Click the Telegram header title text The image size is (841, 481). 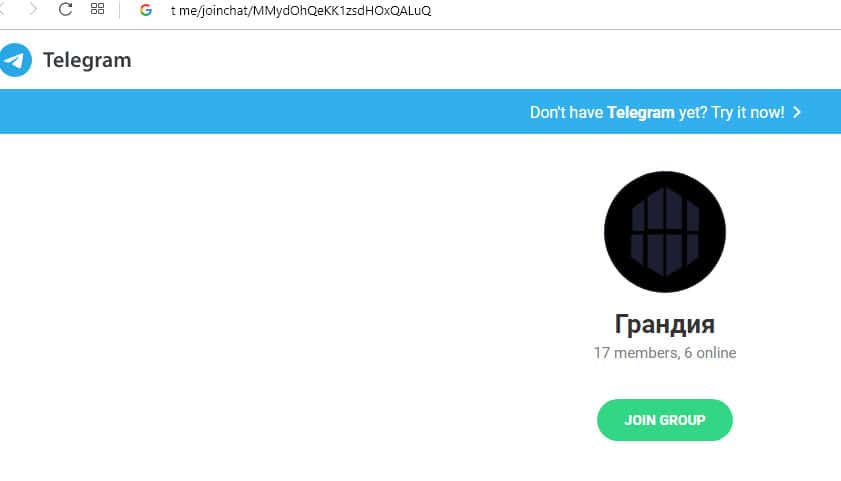tap(87, 60)
